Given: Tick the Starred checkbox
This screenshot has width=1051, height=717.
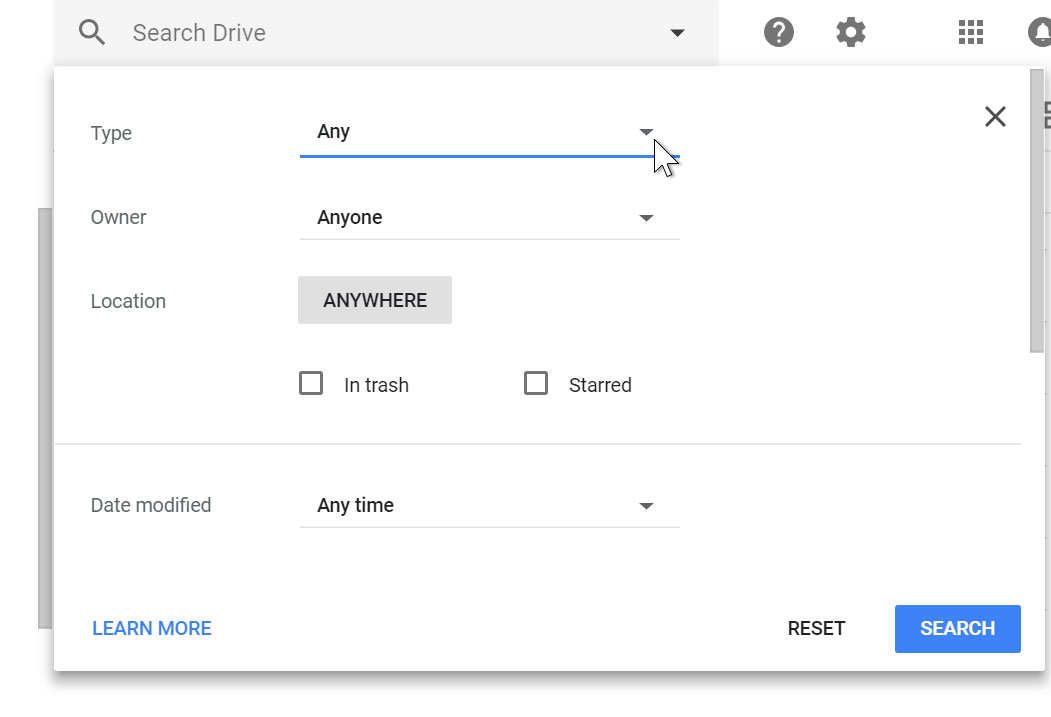Looking at the screenshot, I should [x=537, y=384].
